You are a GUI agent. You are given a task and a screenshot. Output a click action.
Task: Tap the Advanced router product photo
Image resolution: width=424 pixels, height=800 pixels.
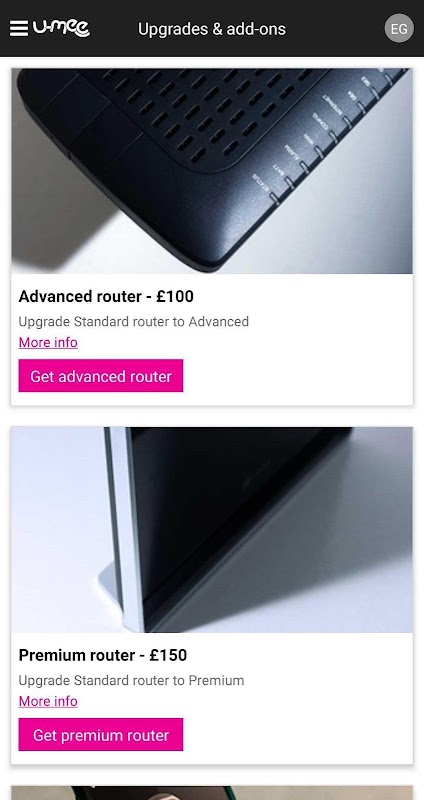click(212, 171)
